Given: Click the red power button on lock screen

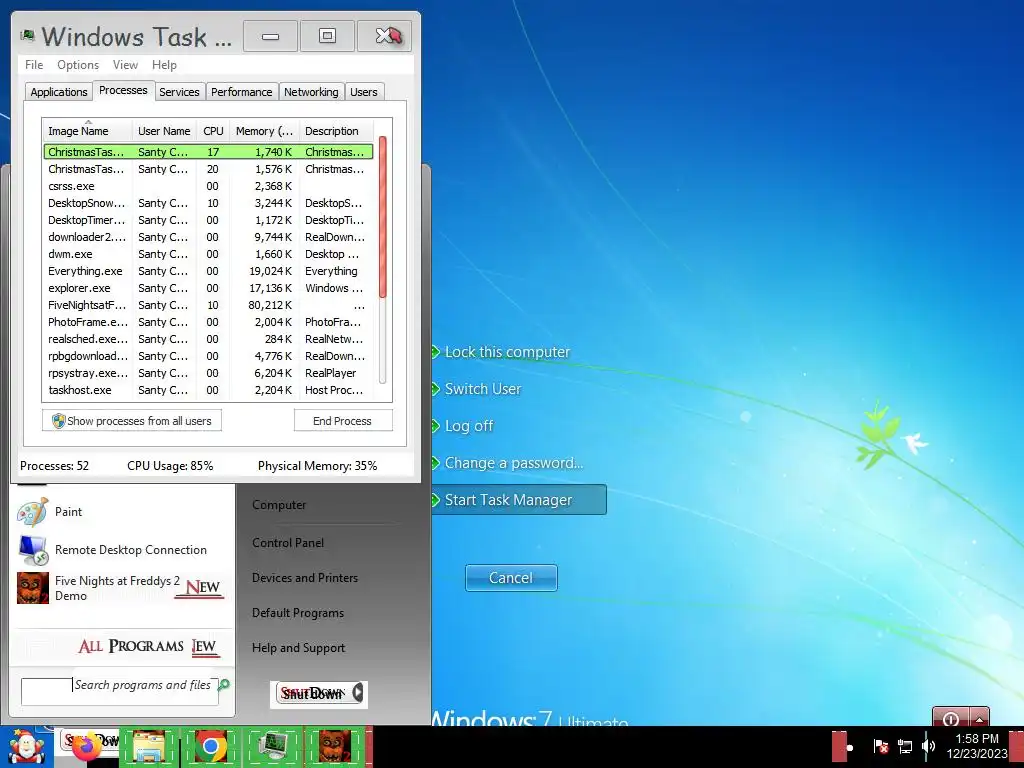Looking at the screenshot, I should point(950,718).
